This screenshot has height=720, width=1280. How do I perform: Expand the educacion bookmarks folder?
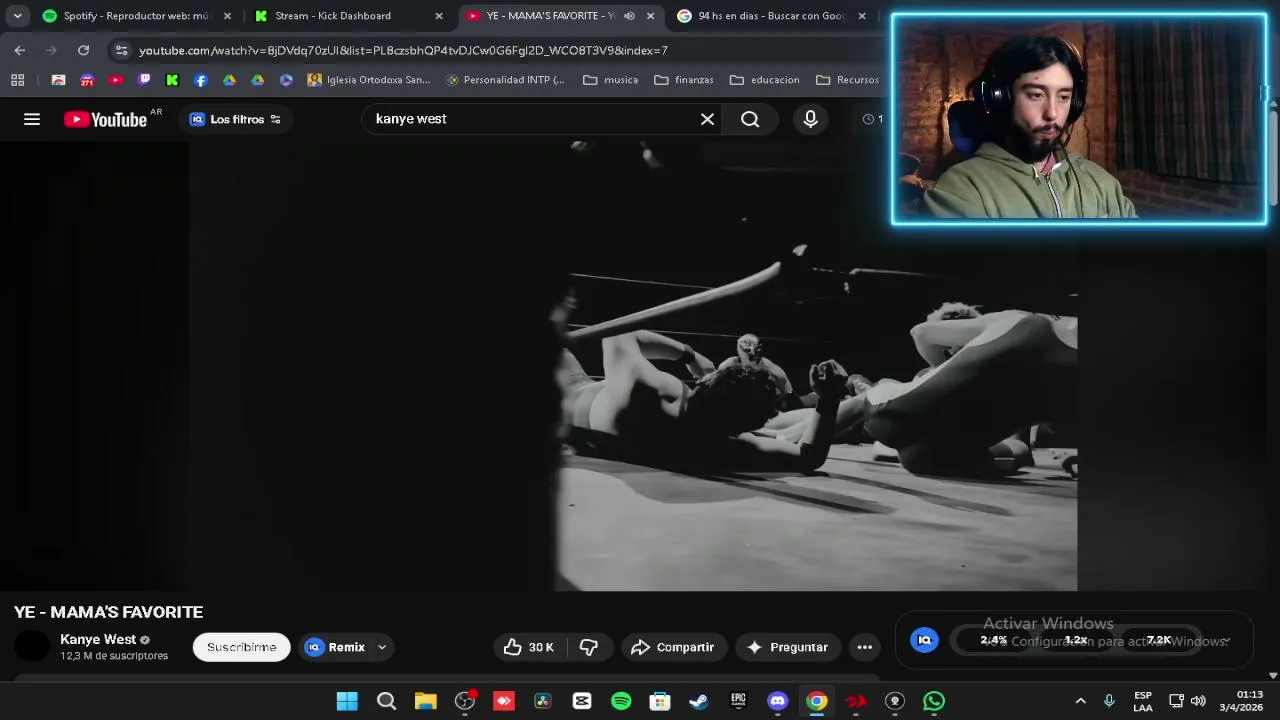[765, 80]
